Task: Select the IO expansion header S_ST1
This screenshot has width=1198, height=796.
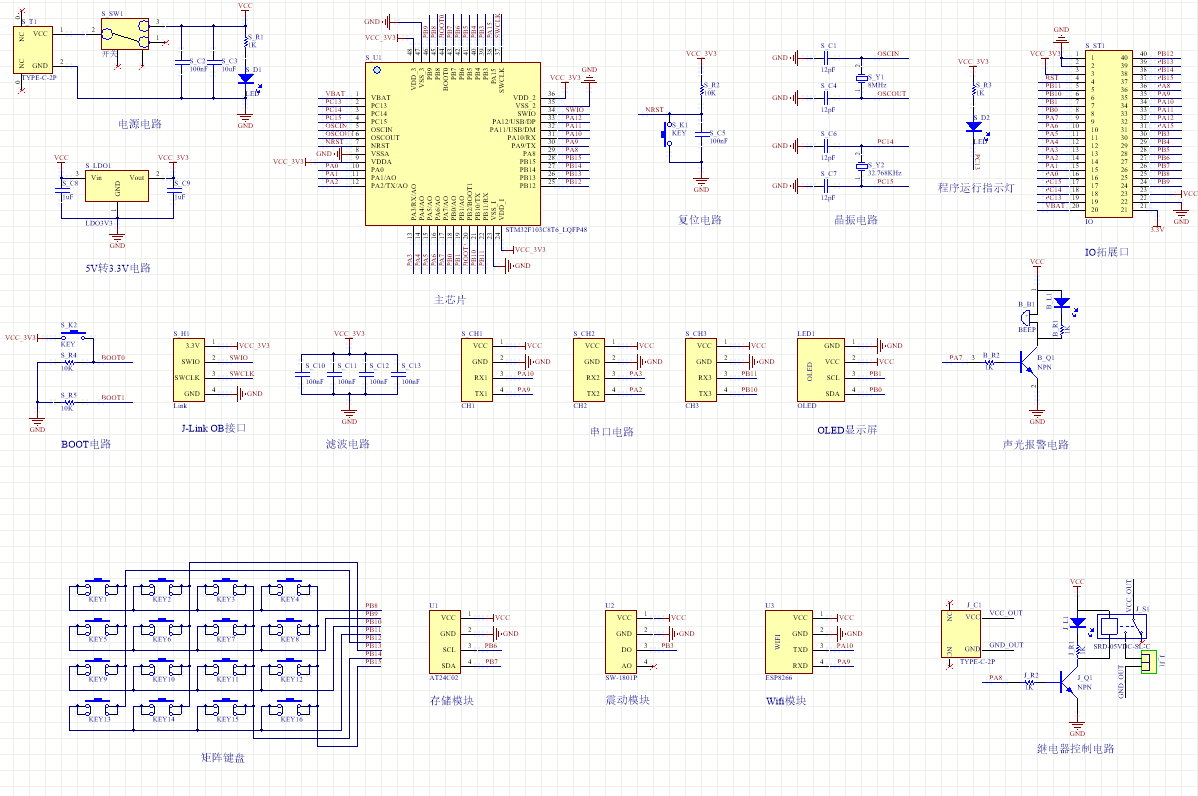Action: coord(1109,134)
